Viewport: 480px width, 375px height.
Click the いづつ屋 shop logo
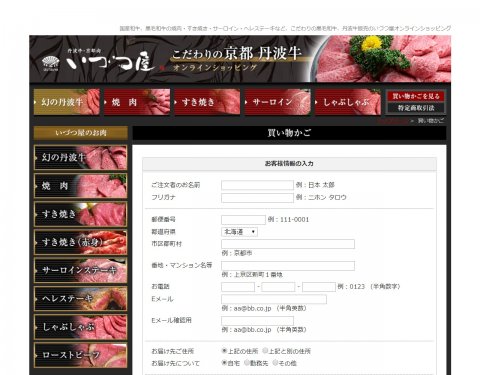point(97,60)
